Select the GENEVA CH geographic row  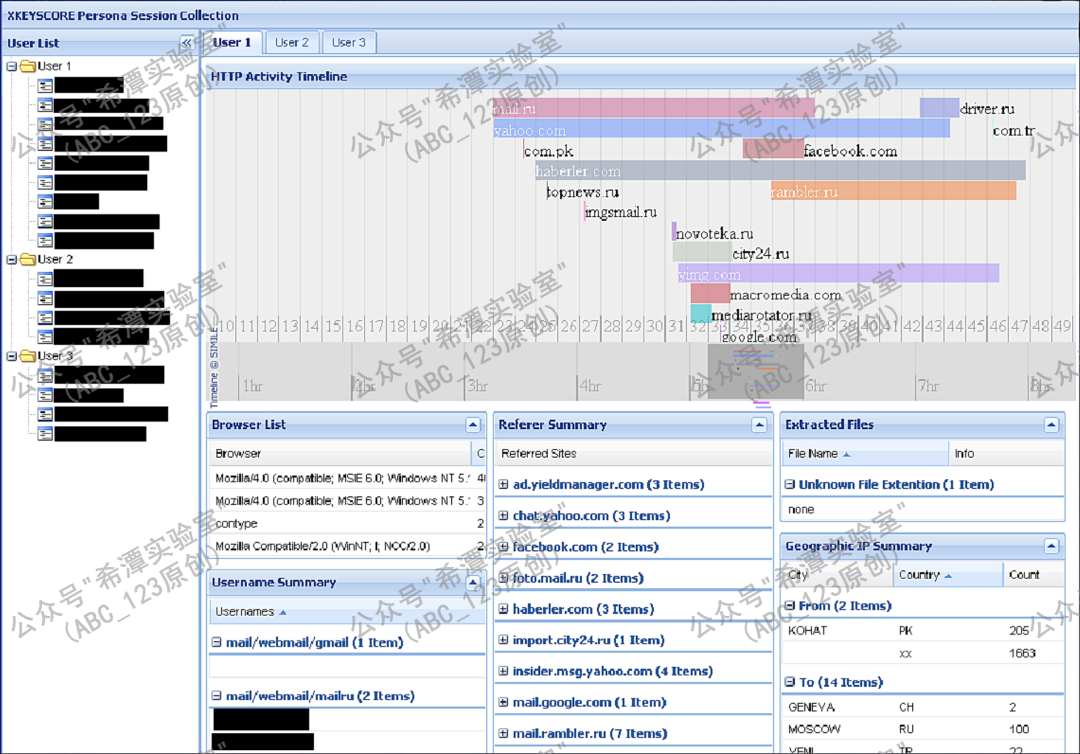(922, 707)
